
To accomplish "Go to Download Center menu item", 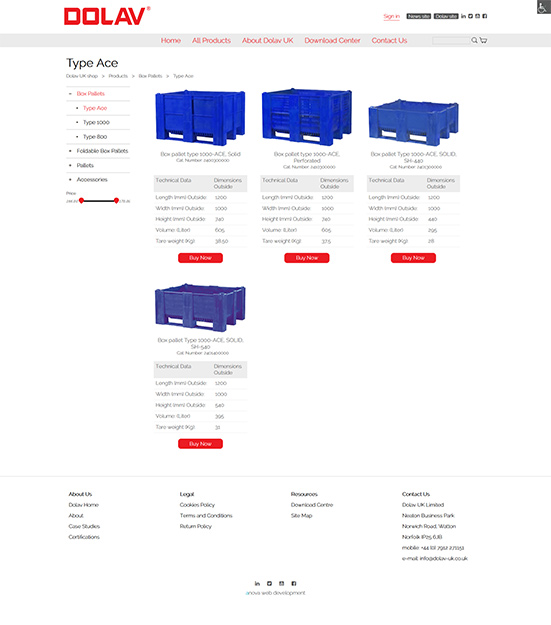I will coord(333,41).
